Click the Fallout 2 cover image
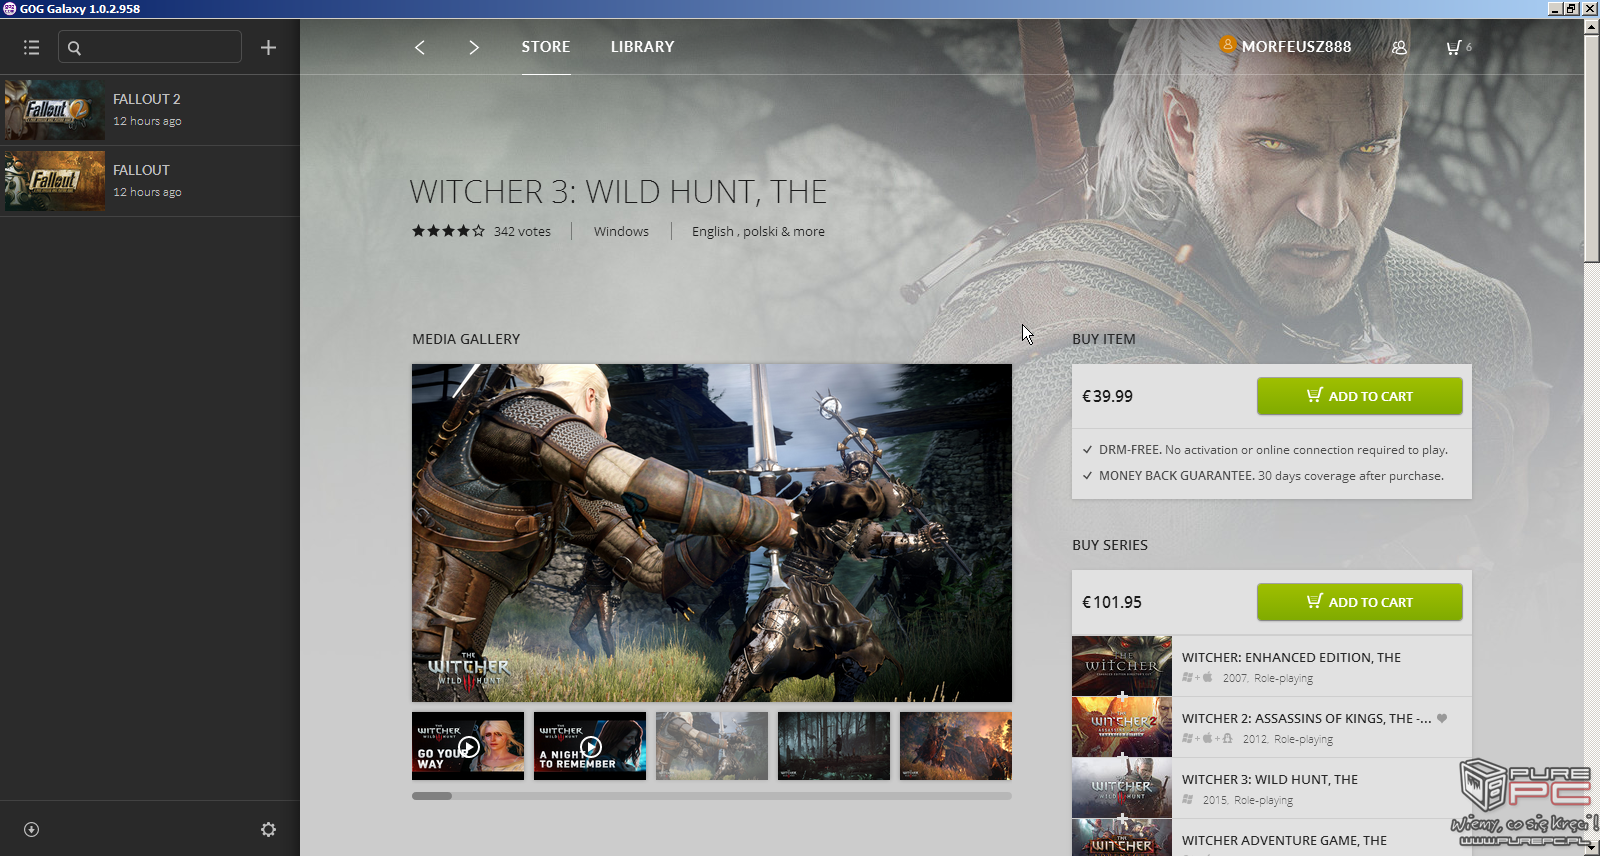 tap(55, 110)
